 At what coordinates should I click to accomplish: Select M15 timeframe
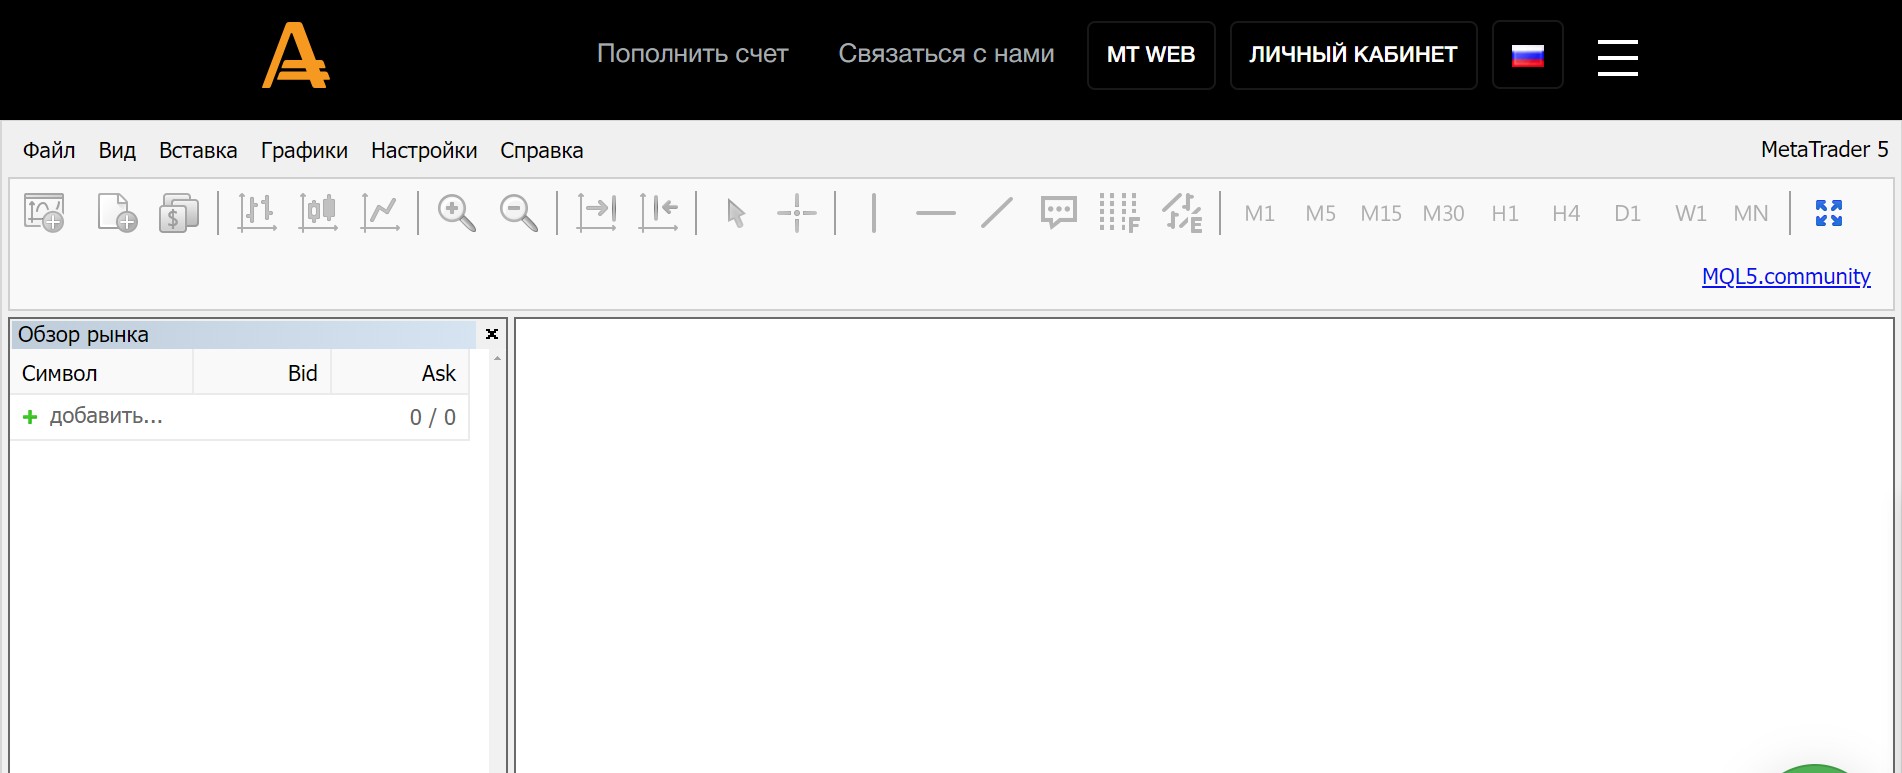[1381, 213]
